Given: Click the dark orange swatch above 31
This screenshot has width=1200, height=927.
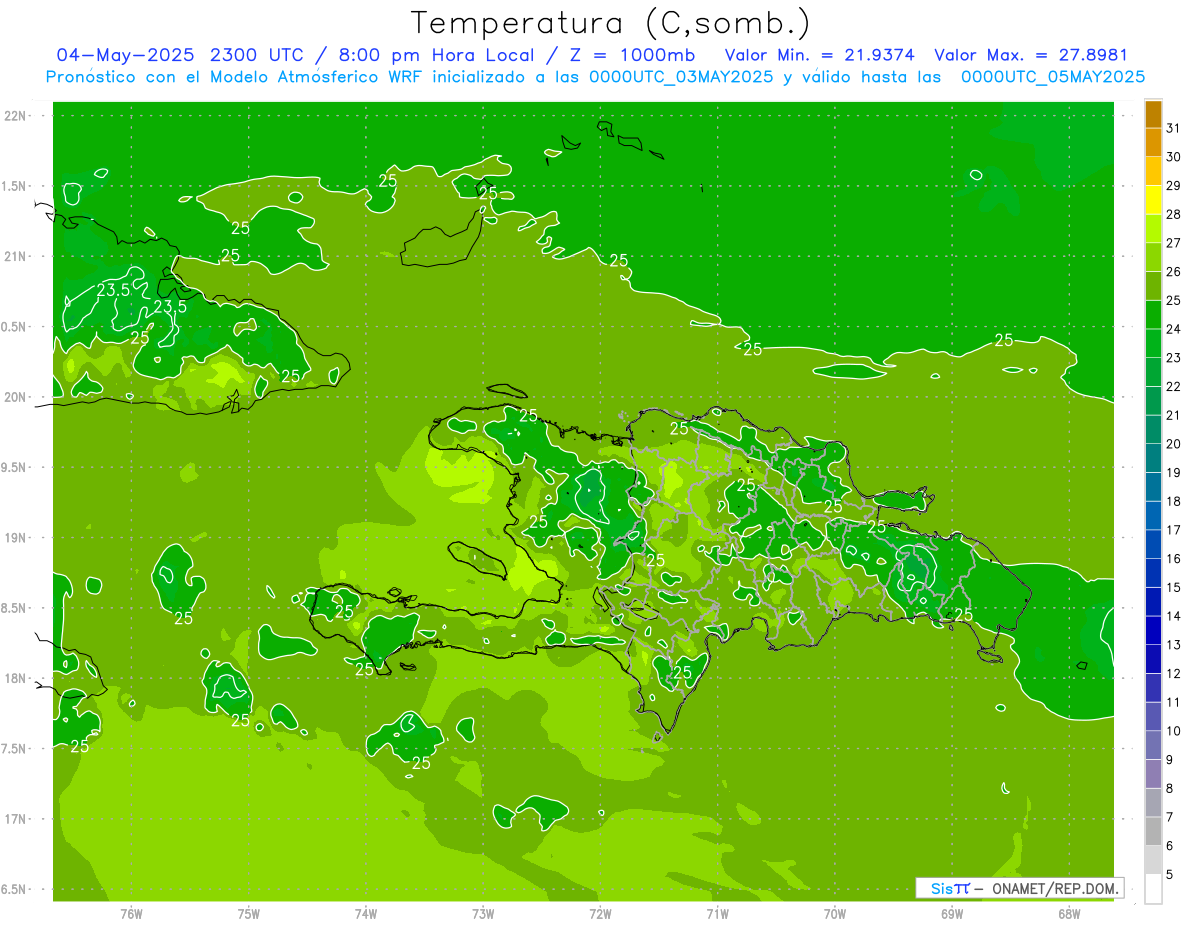Looking at the screenshot, I should click(x=1153, y=115).
